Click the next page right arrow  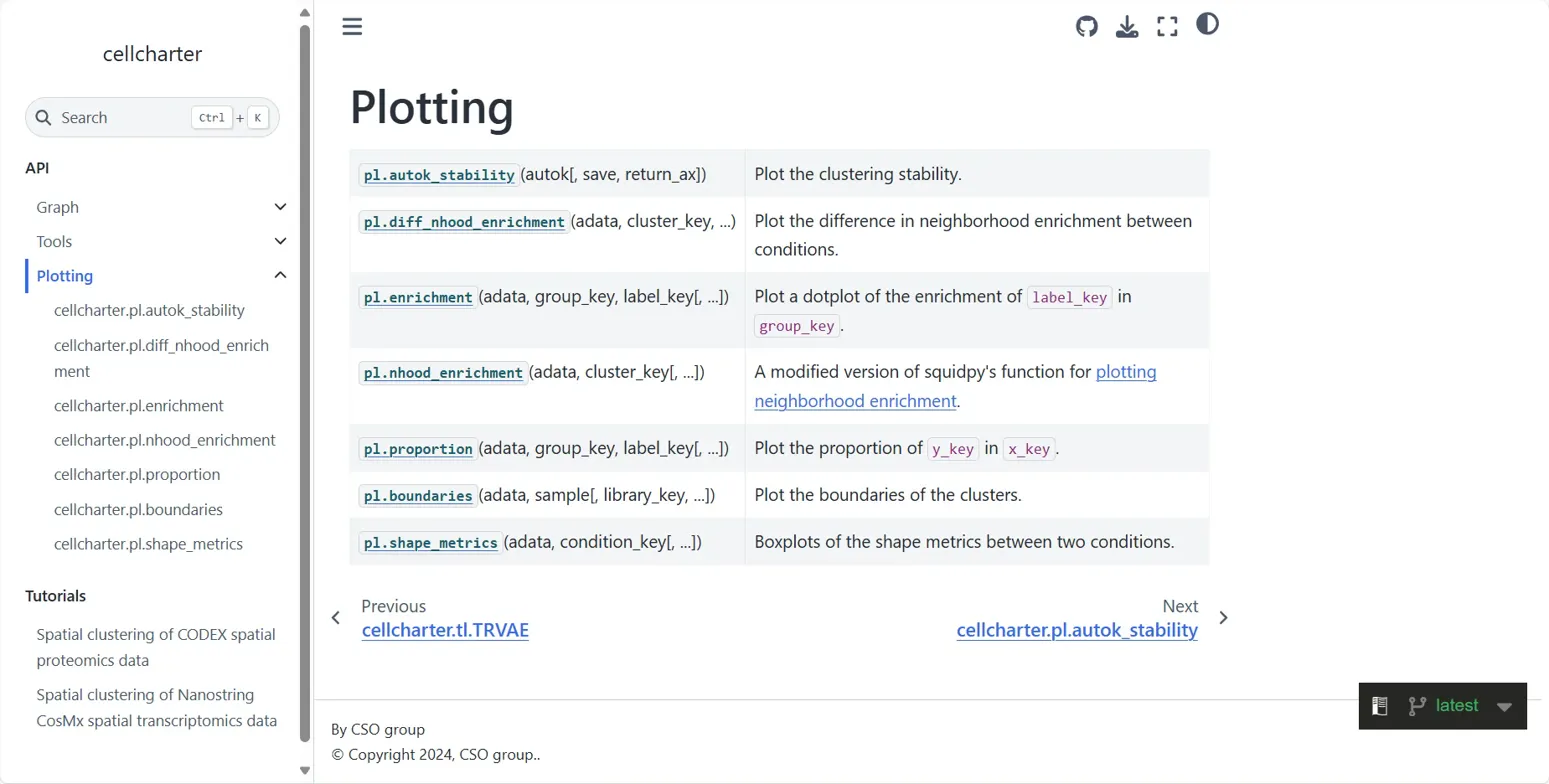(x=1223, y=618)
